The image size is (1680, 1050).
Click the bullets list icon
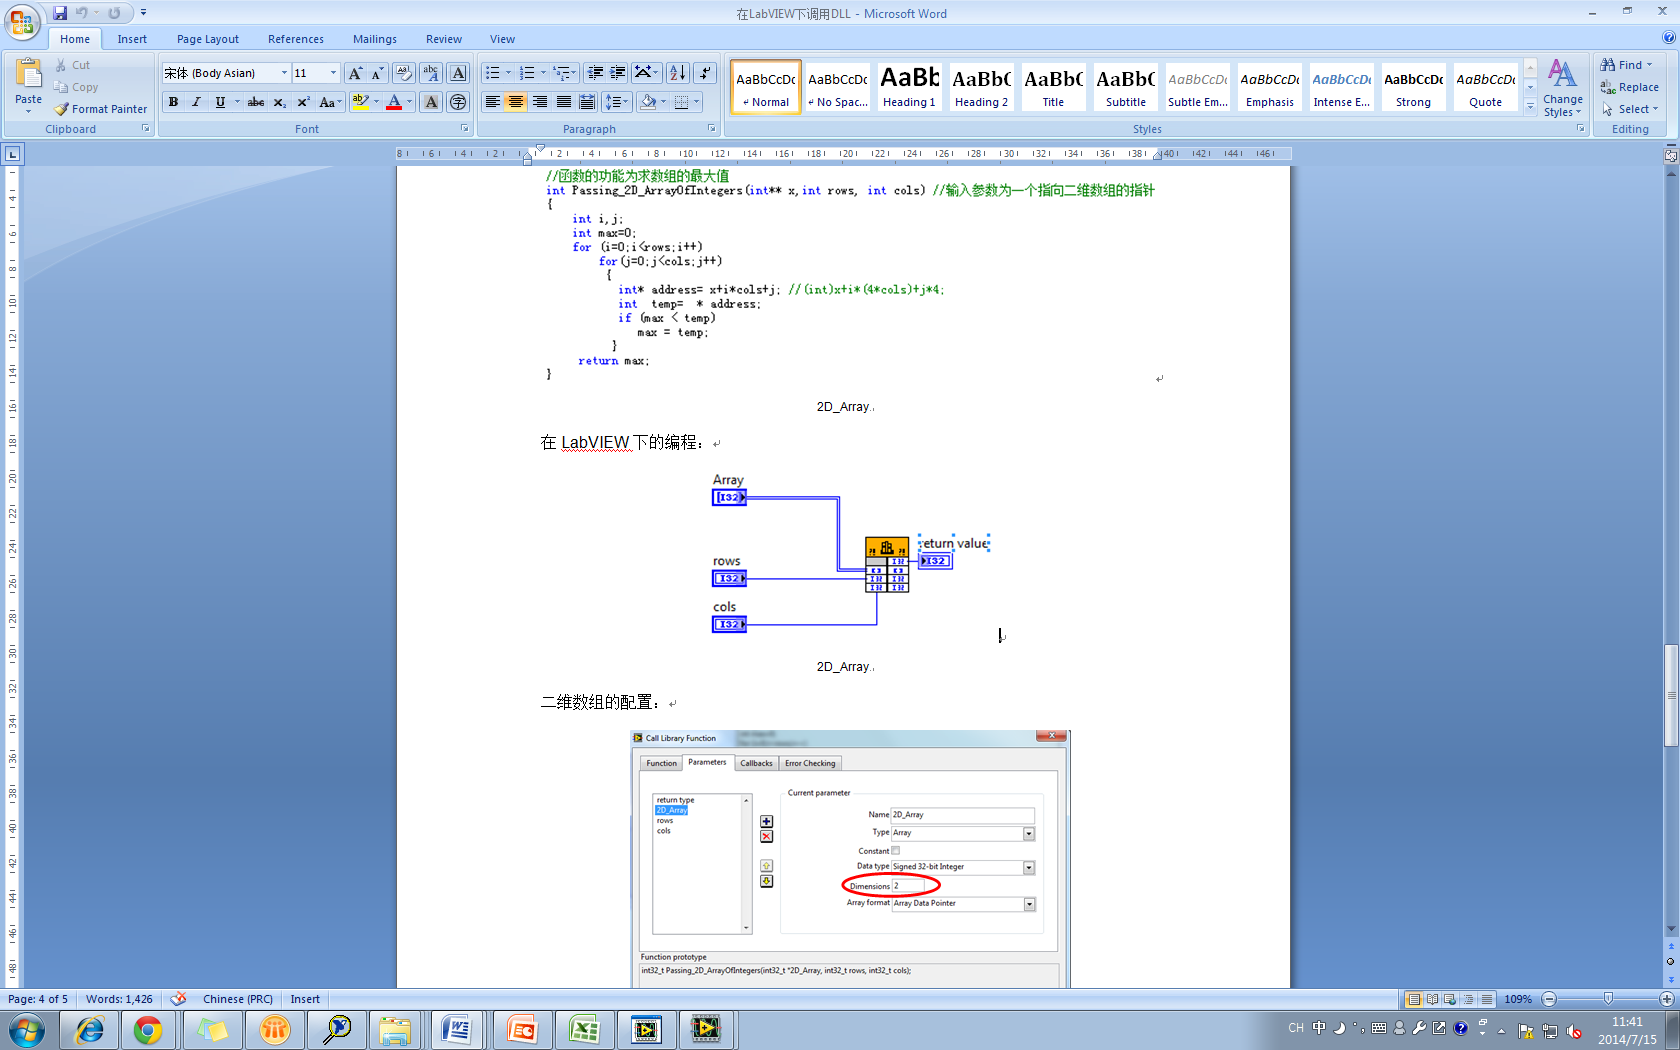pyautogui.click(x=493, y=73)
